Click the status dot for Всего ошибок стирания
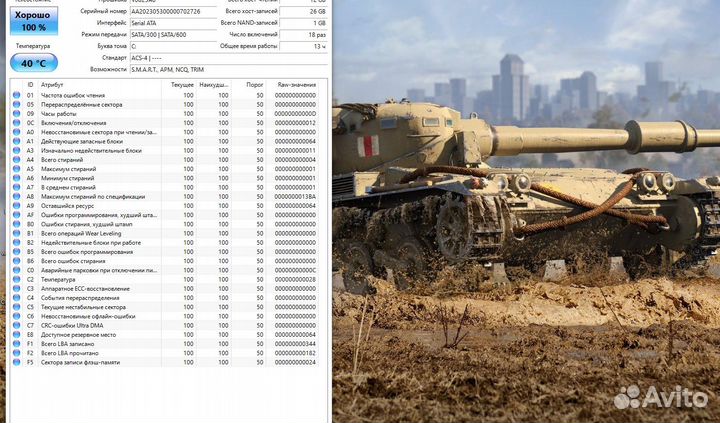The image size is (720, 423). coord(17,261)
